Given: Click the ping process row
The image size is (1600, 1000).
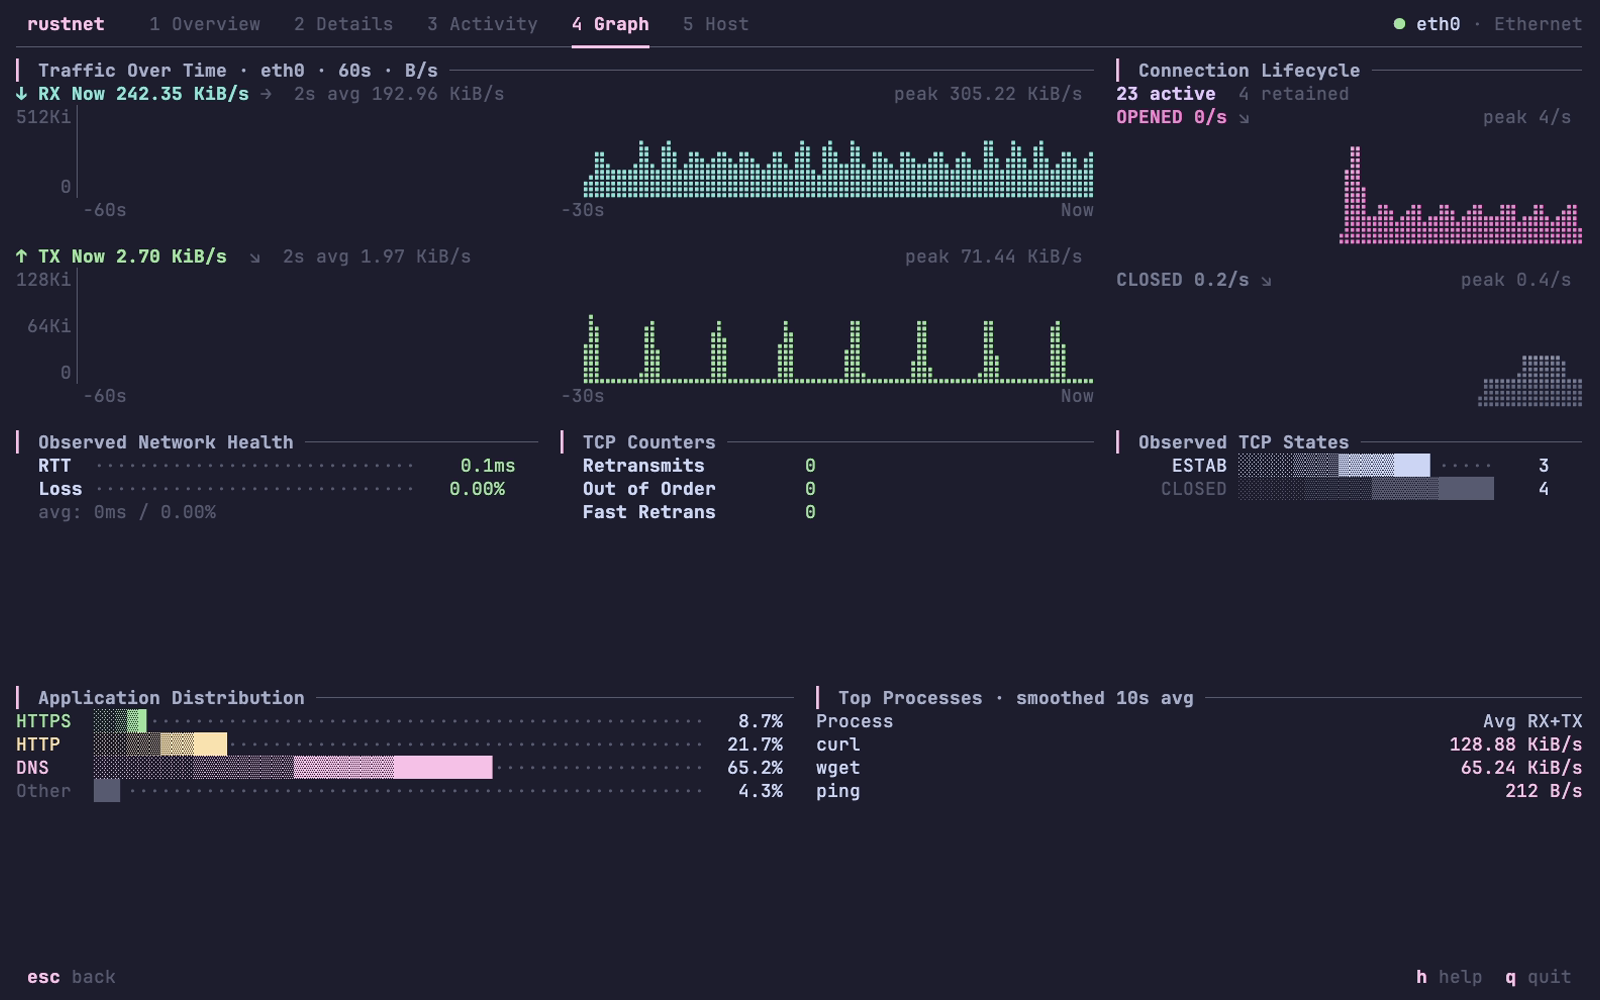Looking at the screenshot, I should [x=1199, y=791].
